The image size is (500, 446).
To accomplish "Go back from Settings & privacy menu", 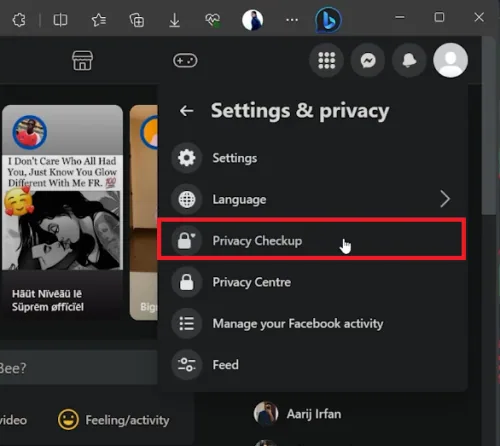I will [x=187, y=111].
